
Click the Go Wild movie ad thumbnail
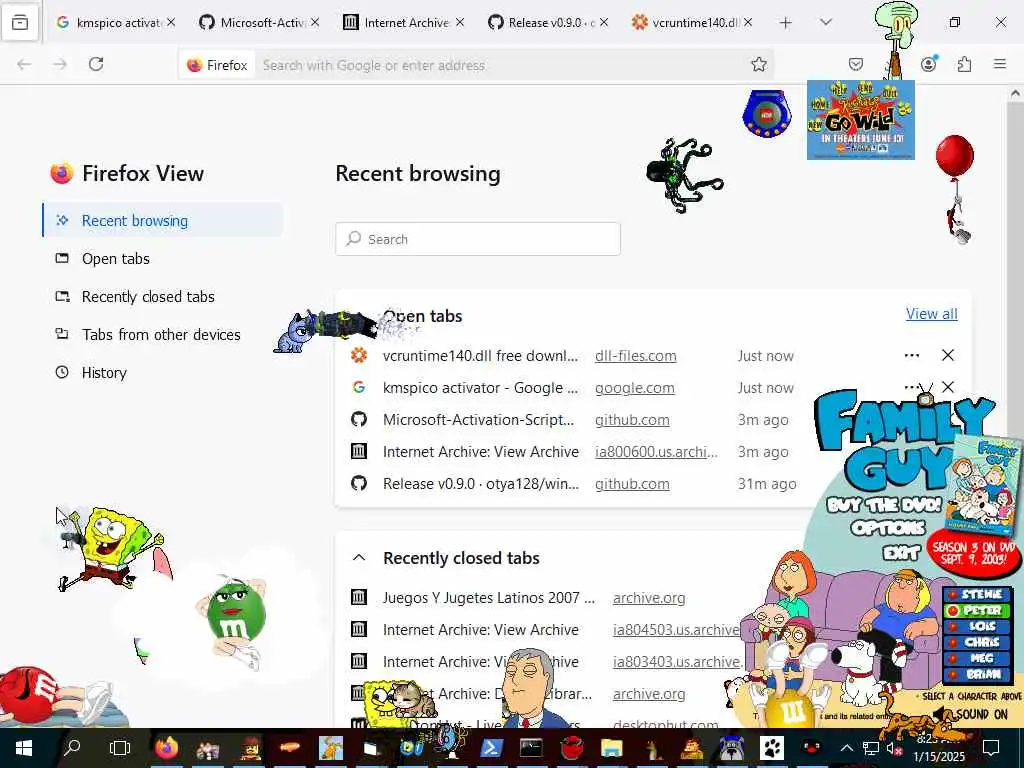click(x=861, y=120)
